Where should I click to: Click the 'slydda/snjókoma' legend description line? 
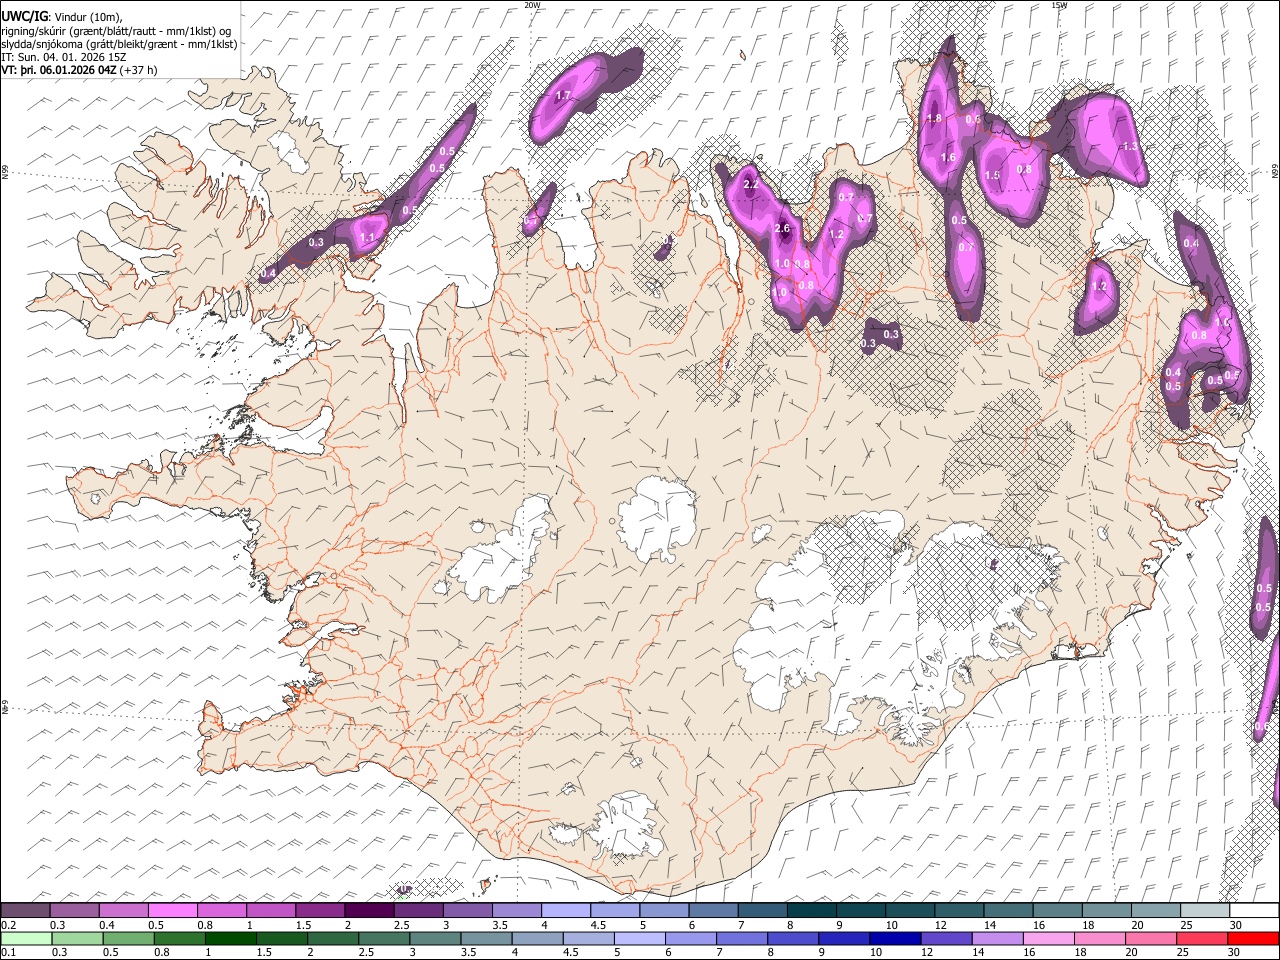point(119,43)
